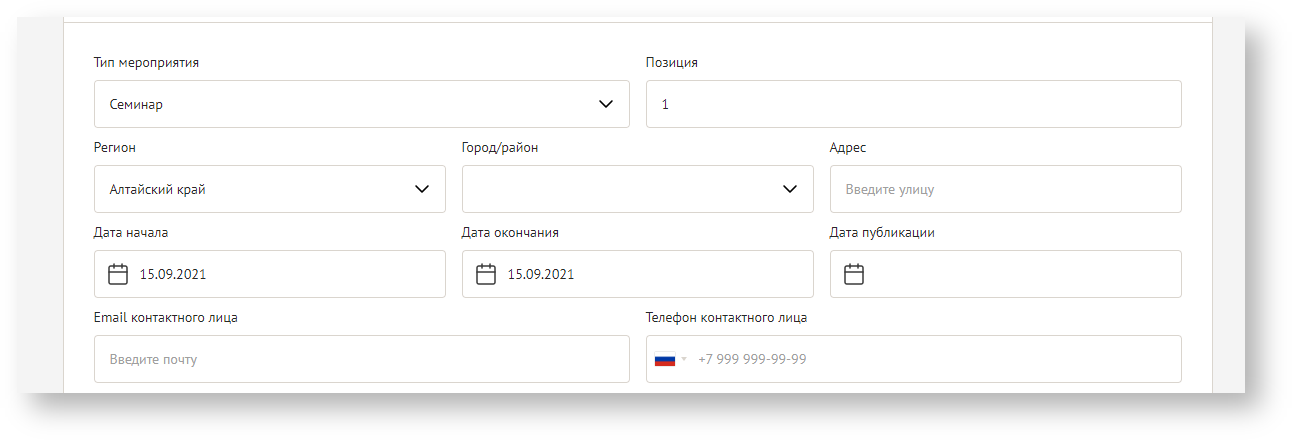This screenshot has width=1293, height=441.
Task: Focus the Адрес field with Введите улицу
Action: pyautogui.click(x=1004, y=189)
